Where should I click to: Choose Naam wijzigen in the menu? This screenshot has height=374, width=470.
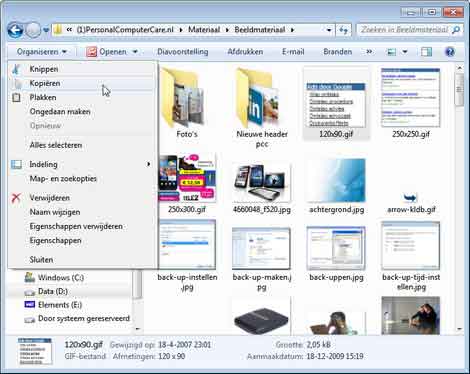point(82,212)
